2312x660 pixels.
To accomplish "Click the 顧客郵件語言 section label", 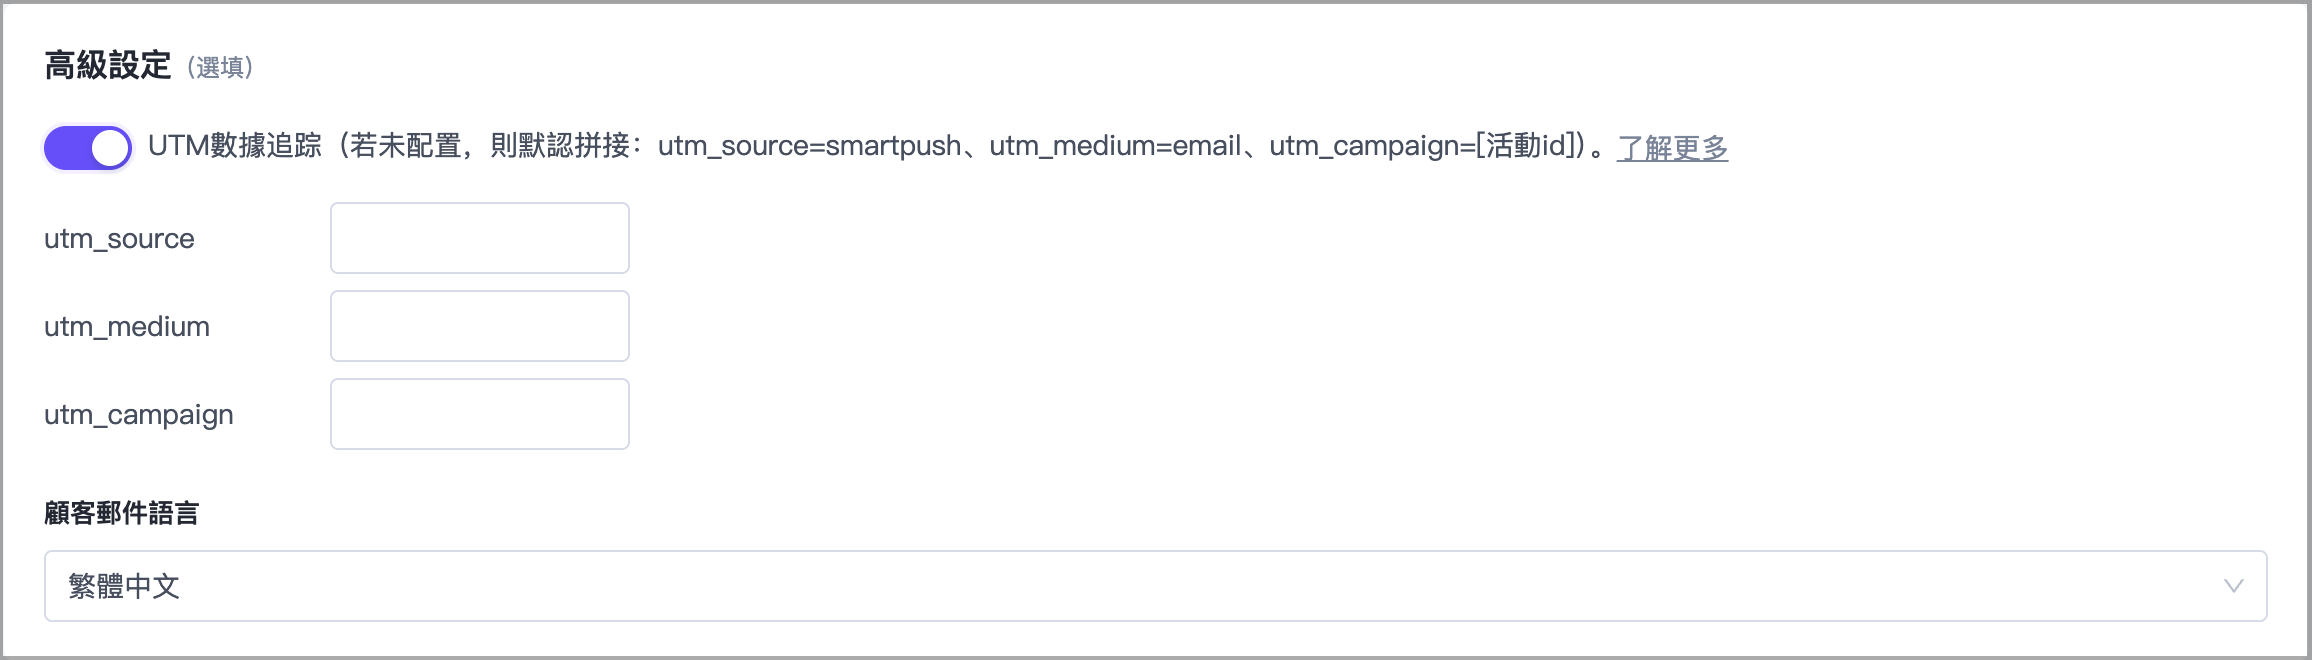I will tap(121, 513).
